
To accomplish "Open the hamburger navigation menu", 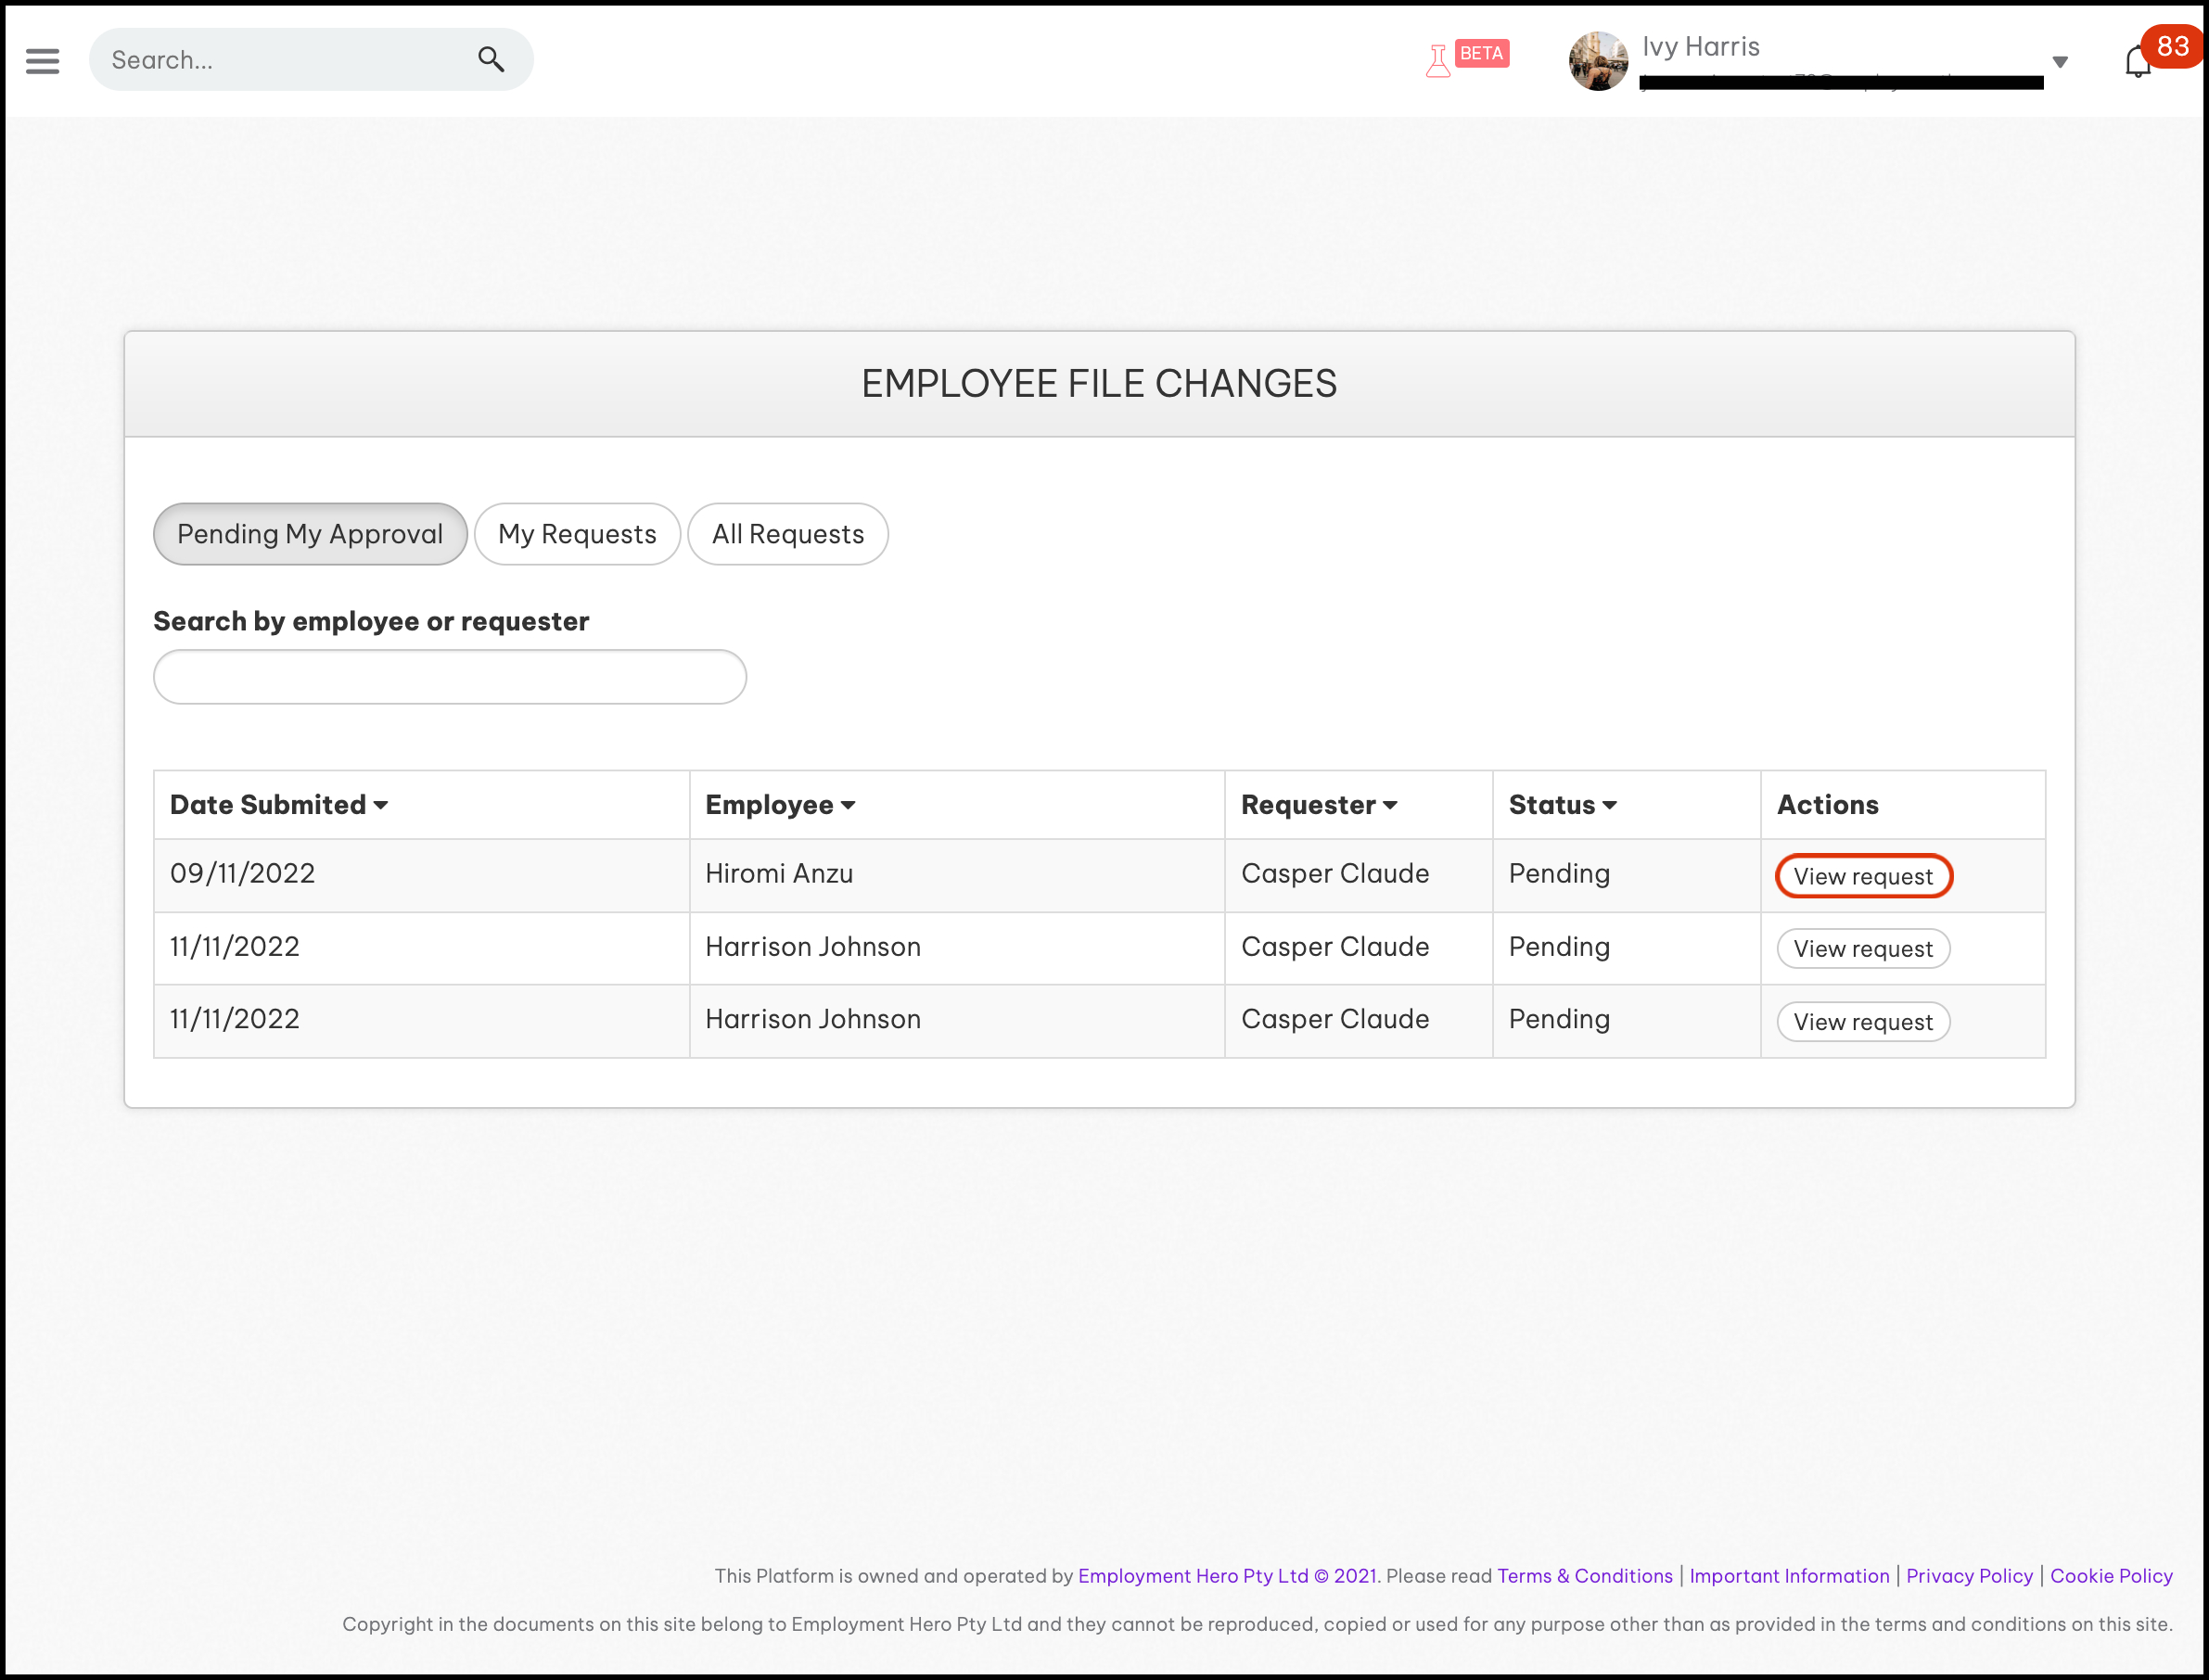I will [x=42, y=61].
